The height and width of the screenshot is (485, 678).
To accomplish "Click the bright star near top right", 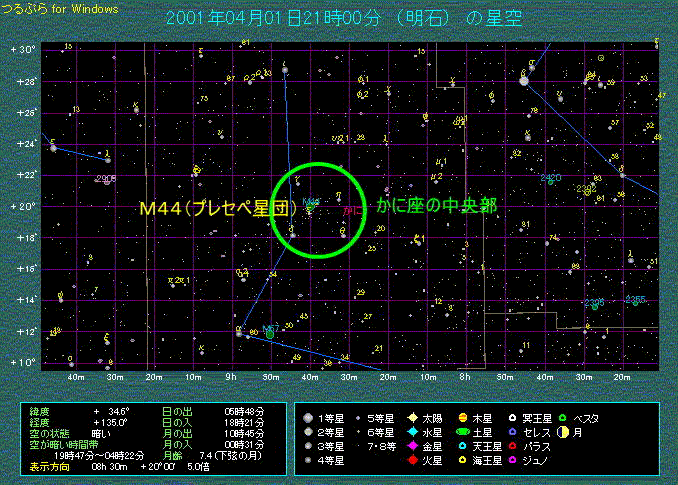I will point(523,80).
